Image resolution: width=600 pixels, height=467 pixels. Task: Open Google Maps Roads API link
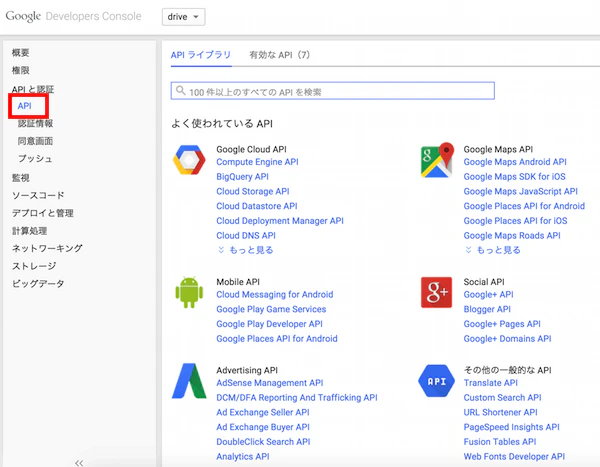tap(512, 235)
